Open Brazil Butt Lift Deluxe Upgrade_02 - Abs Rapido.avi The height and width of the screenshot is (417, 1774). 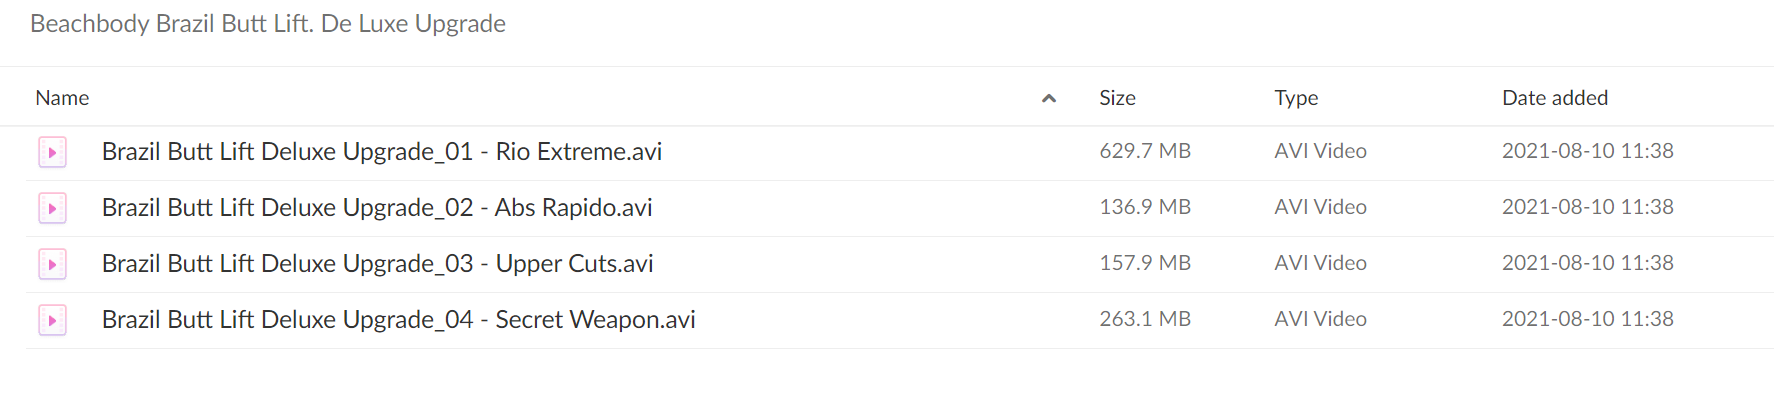(377, 208)
